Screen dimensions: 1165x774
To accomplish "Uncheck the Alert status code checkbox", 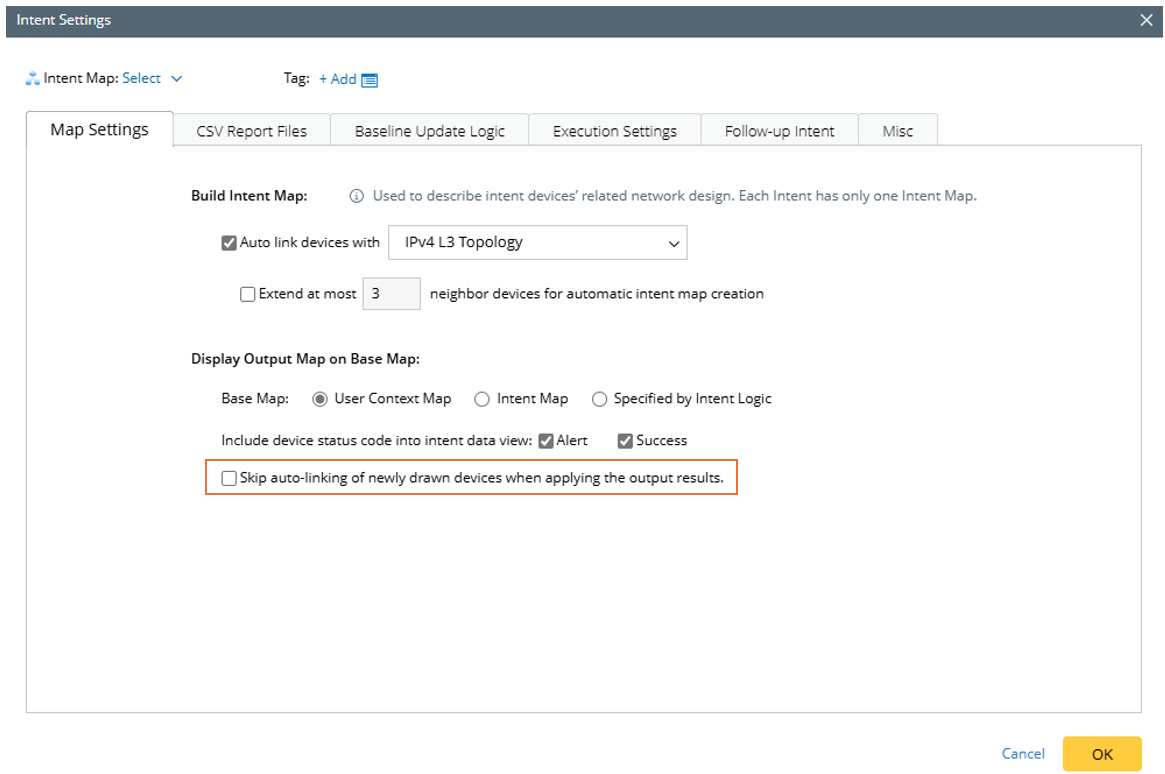I will tap(546, 441).
